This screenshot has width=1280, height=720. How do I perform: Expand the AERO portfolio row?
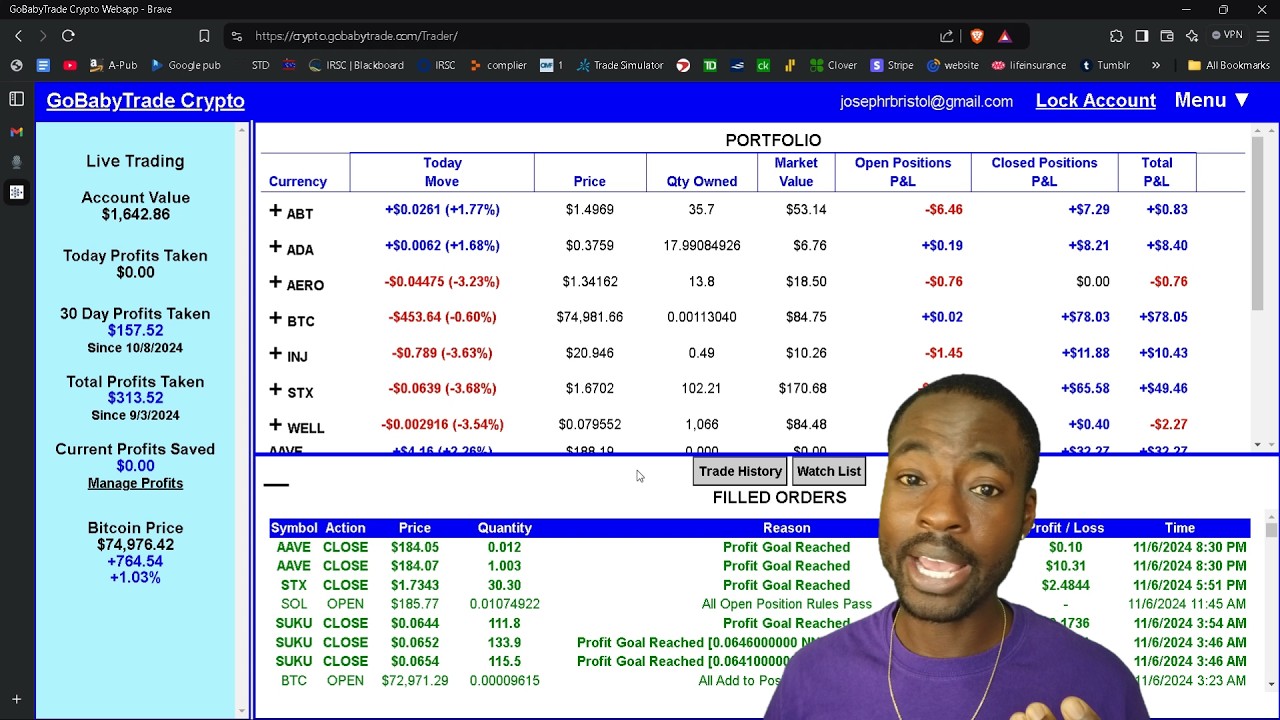pyautogui.click(x=276, y=283)
